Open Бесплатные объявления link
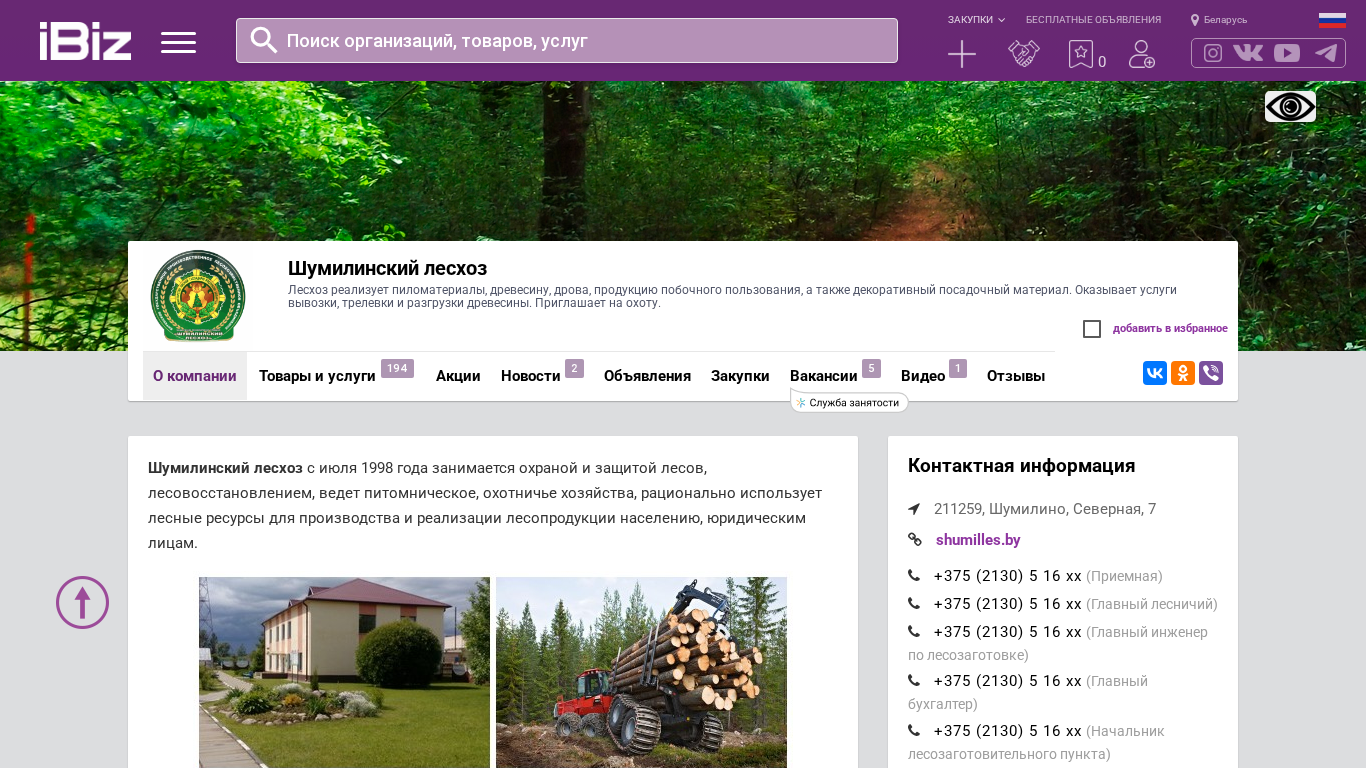The width and height of the screenshot is (1366, 768). (1093, 20)
